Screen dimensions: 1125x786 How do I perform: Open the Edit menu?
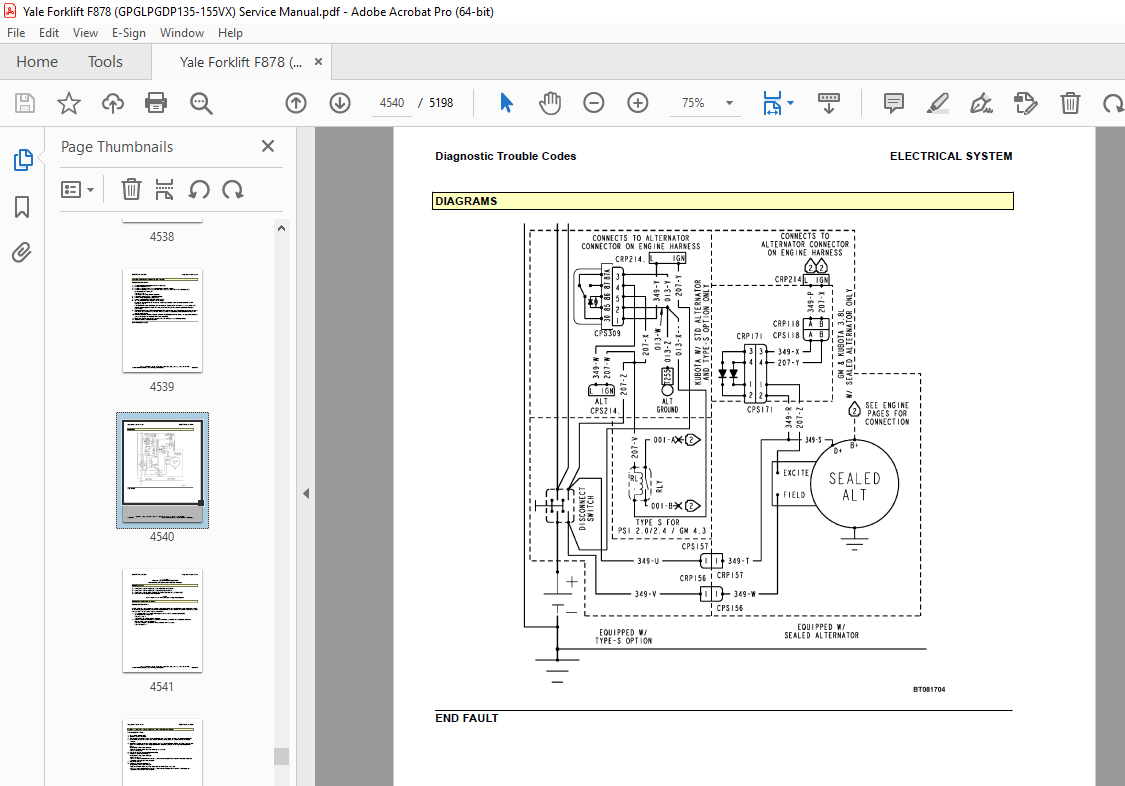click(49, 33)
